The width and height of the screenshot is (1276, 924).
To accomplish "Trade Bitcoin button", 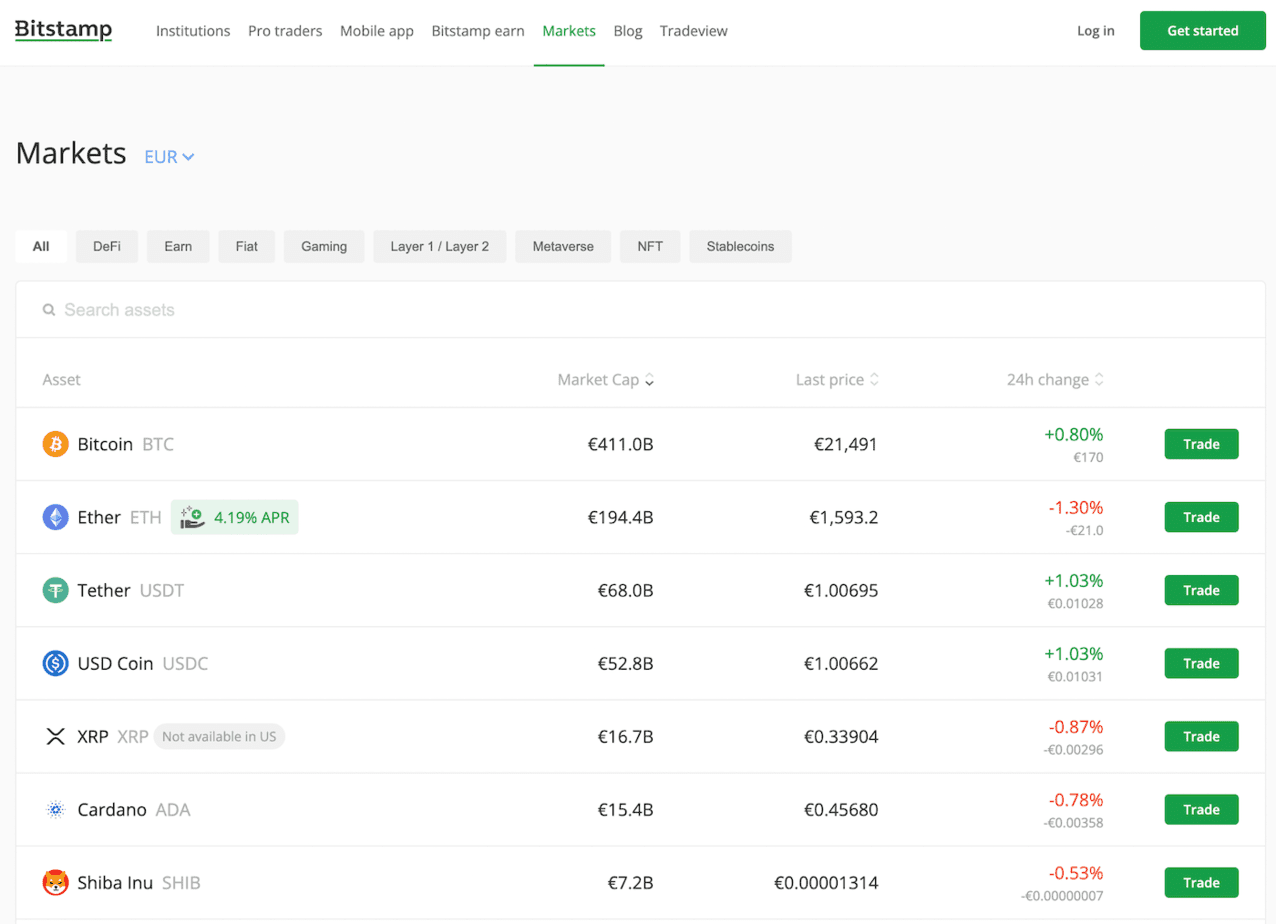I will (1201, 444).
